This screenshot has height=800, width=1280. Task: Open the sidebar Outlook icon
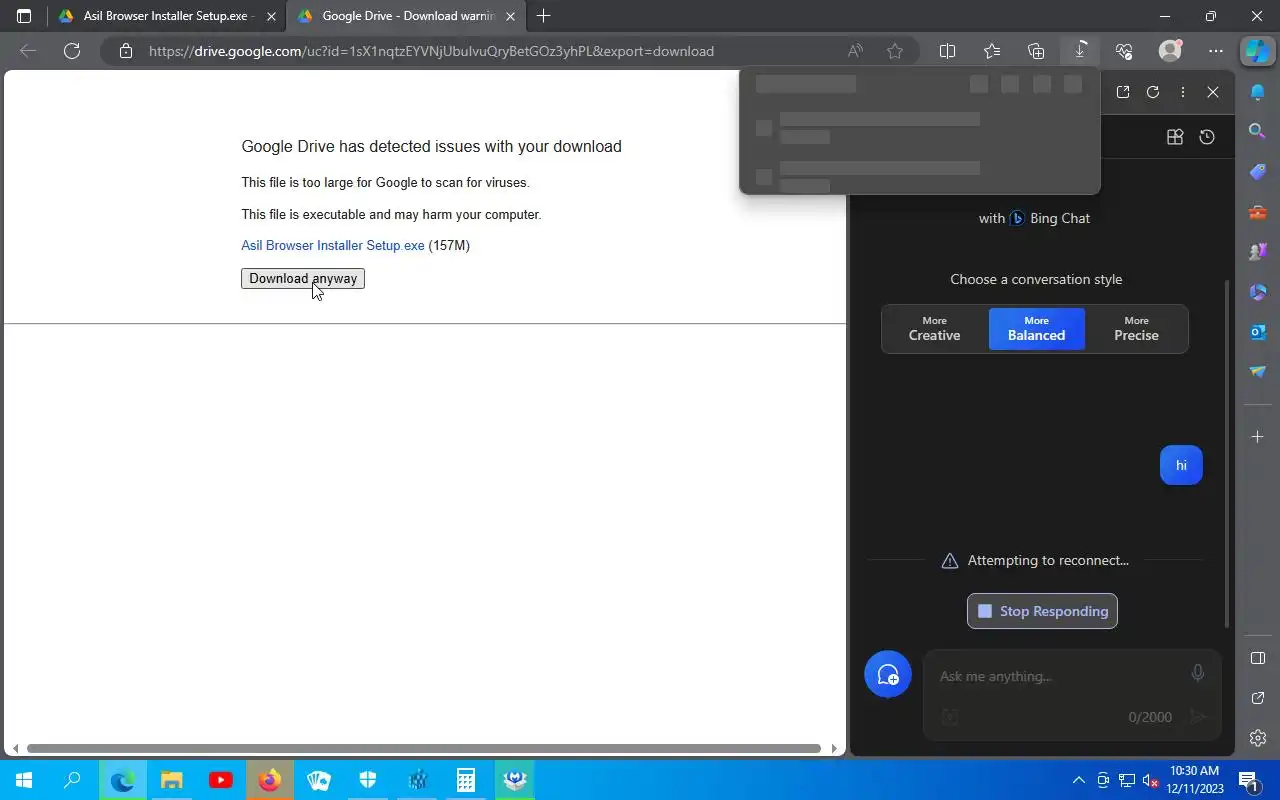point(1258,332)
